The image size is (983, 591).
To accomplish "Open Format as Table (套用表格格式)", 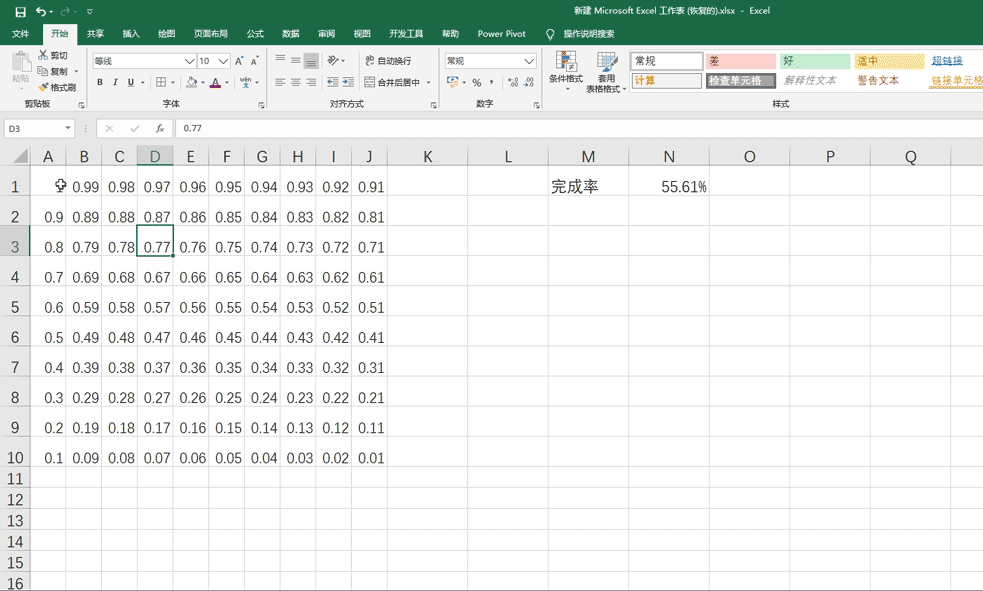I will [606, 71].
